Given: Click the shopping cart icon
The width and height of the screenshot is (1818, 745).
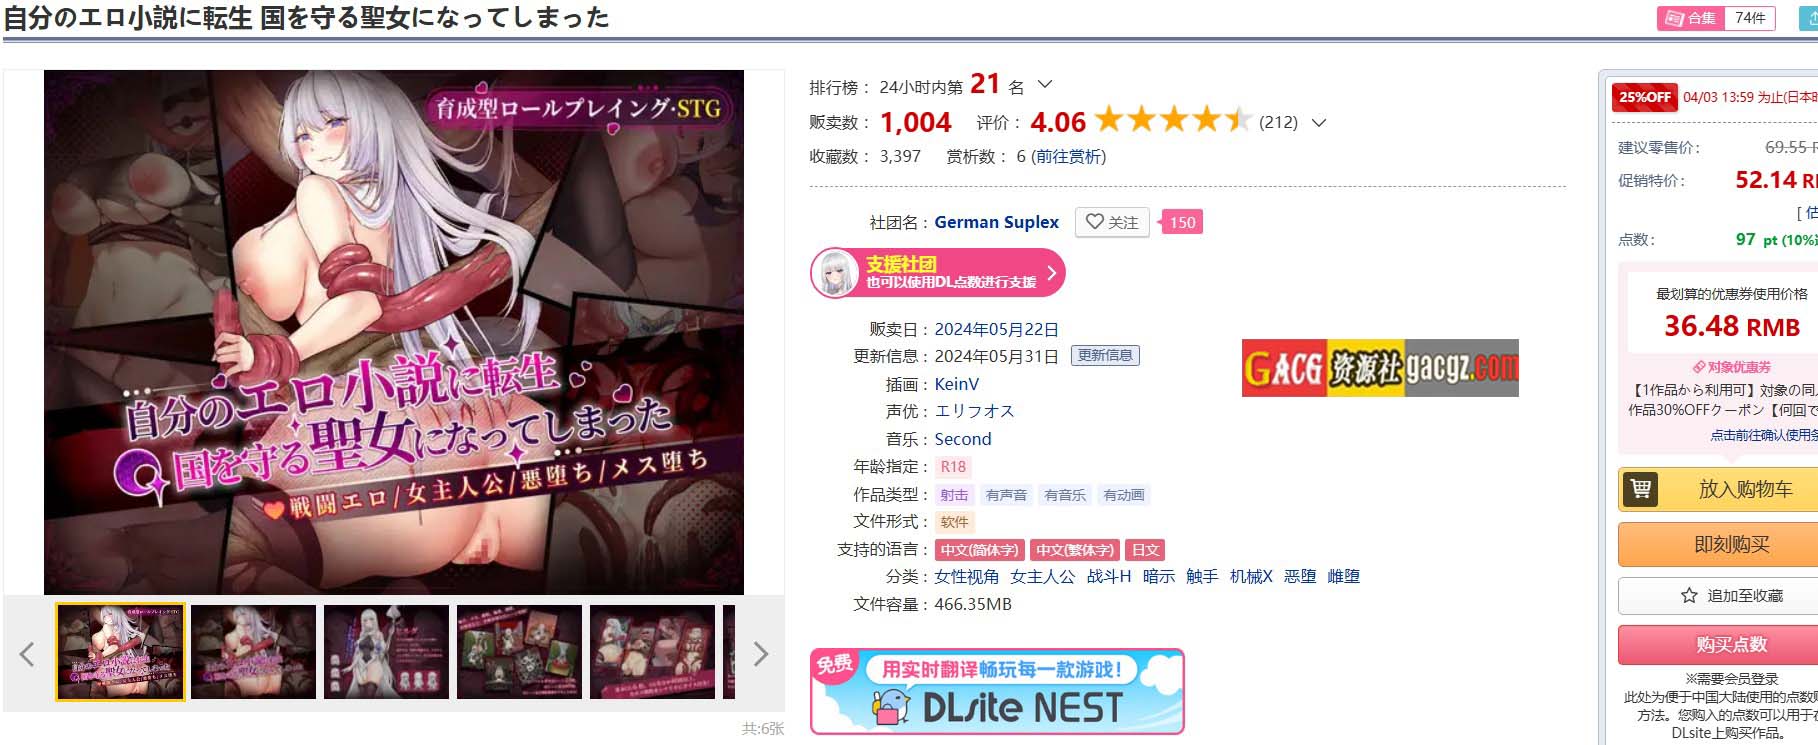Looking at the screenshot, I should tap(1640, 489).
